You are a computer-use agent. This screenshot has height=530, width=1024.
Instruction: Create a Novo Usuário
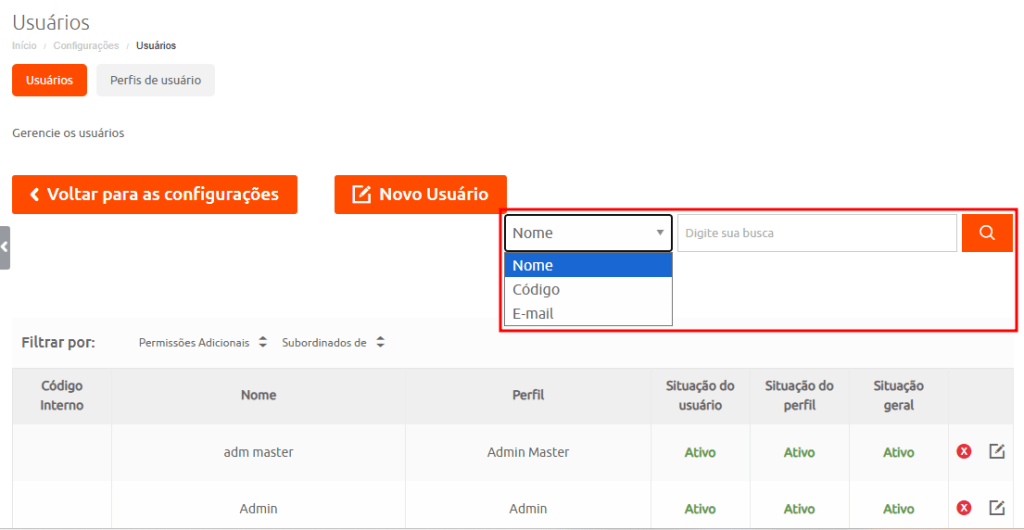(x=420, y=194)
